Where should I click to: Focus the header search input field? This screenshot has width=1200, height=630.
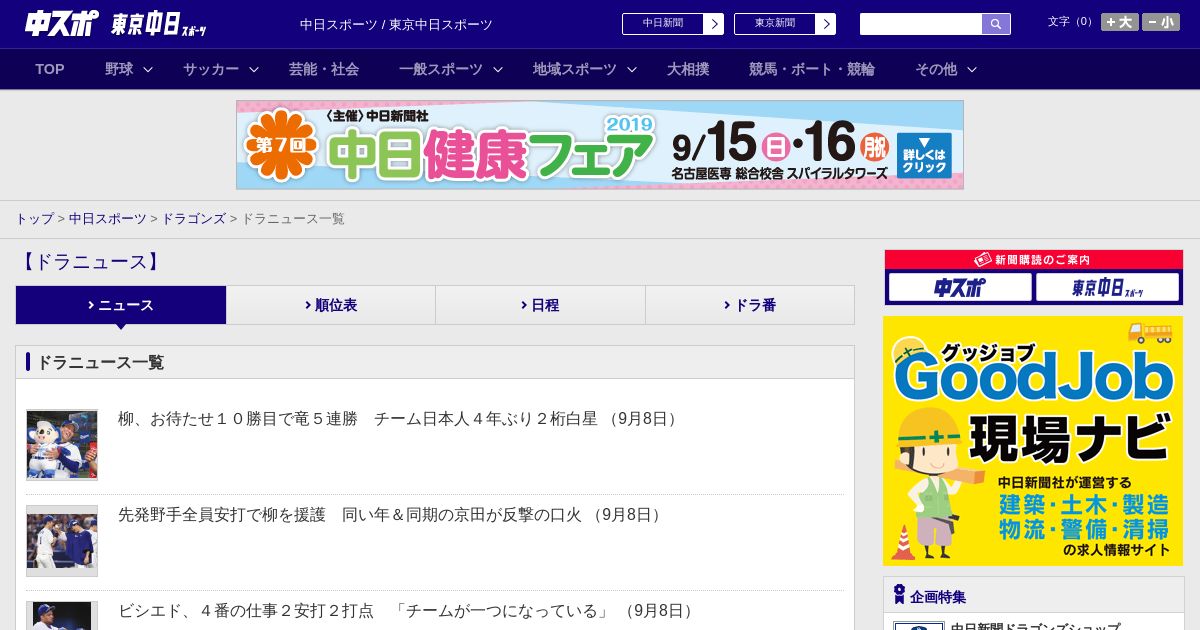(921, 24)
